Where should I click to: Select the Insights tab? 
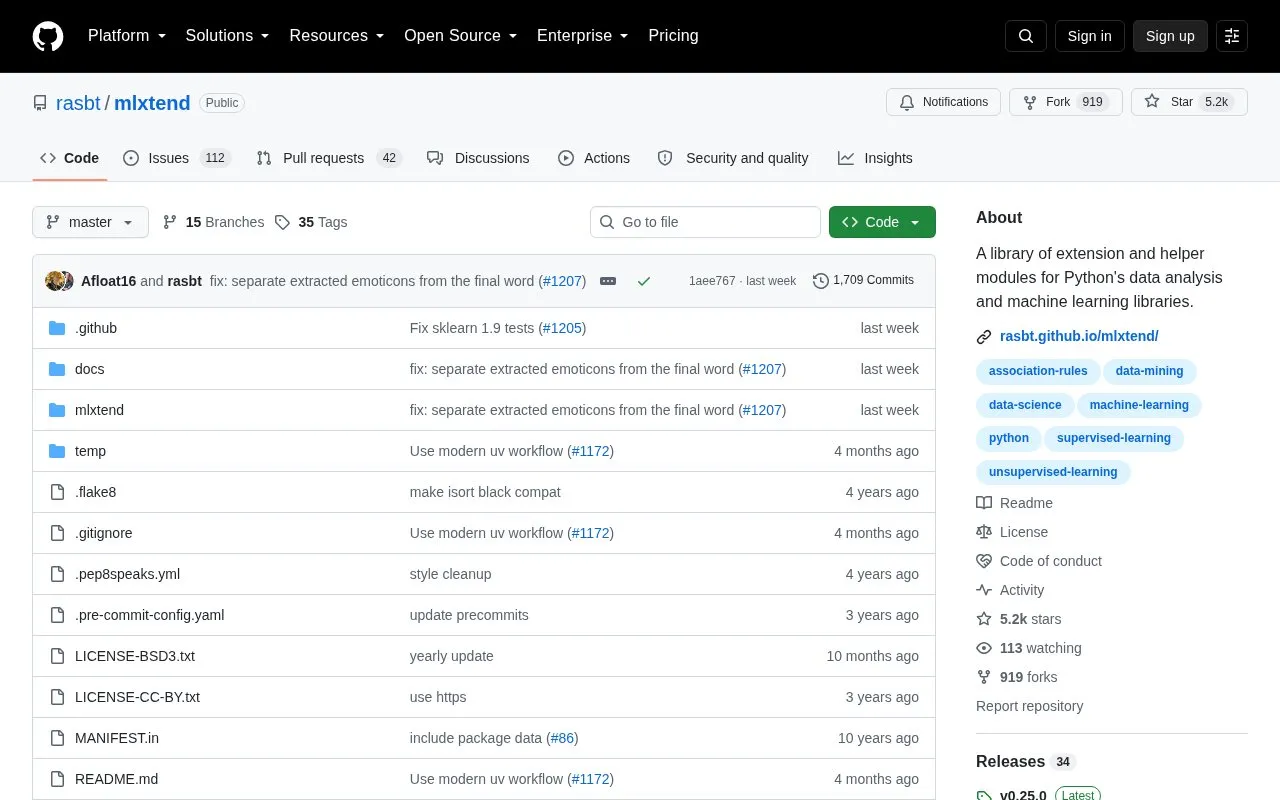click(875, 158)
